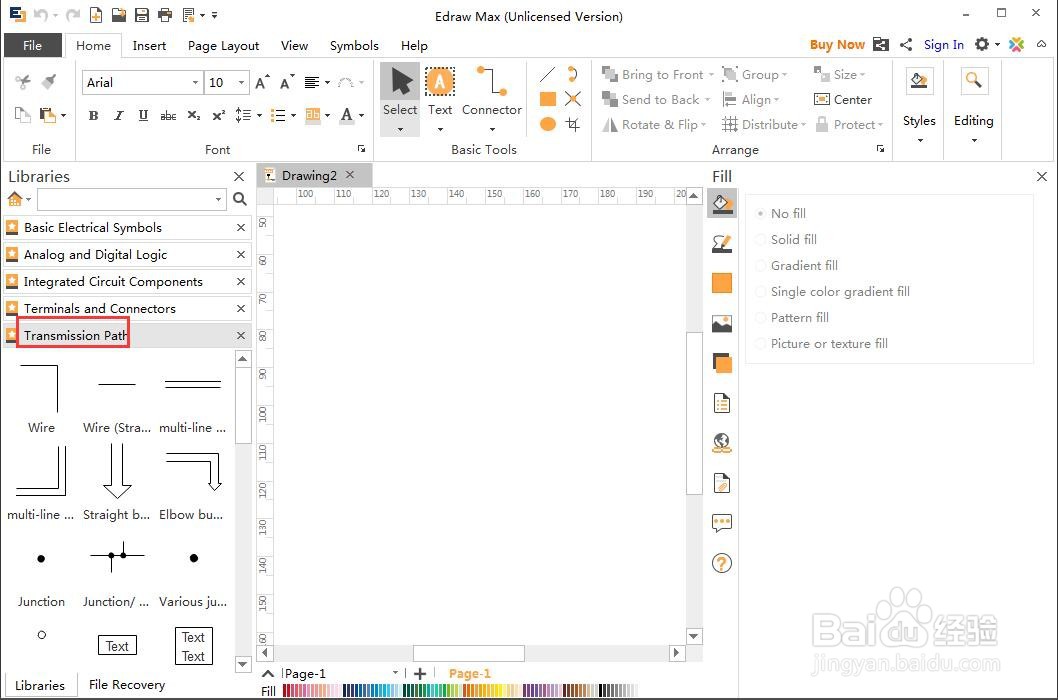Select the crop tool icon
Screen dimensions: 1058x700
point(573,124)
